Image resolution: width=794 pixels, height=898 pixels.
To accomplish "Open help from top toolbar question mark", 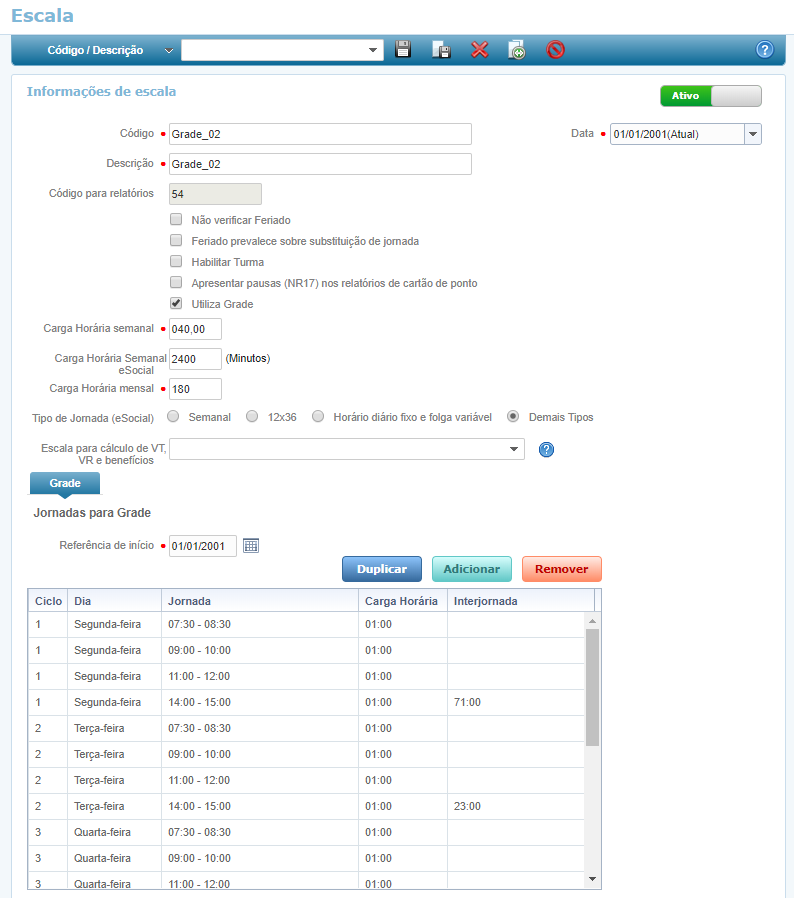I will point(765,50).
